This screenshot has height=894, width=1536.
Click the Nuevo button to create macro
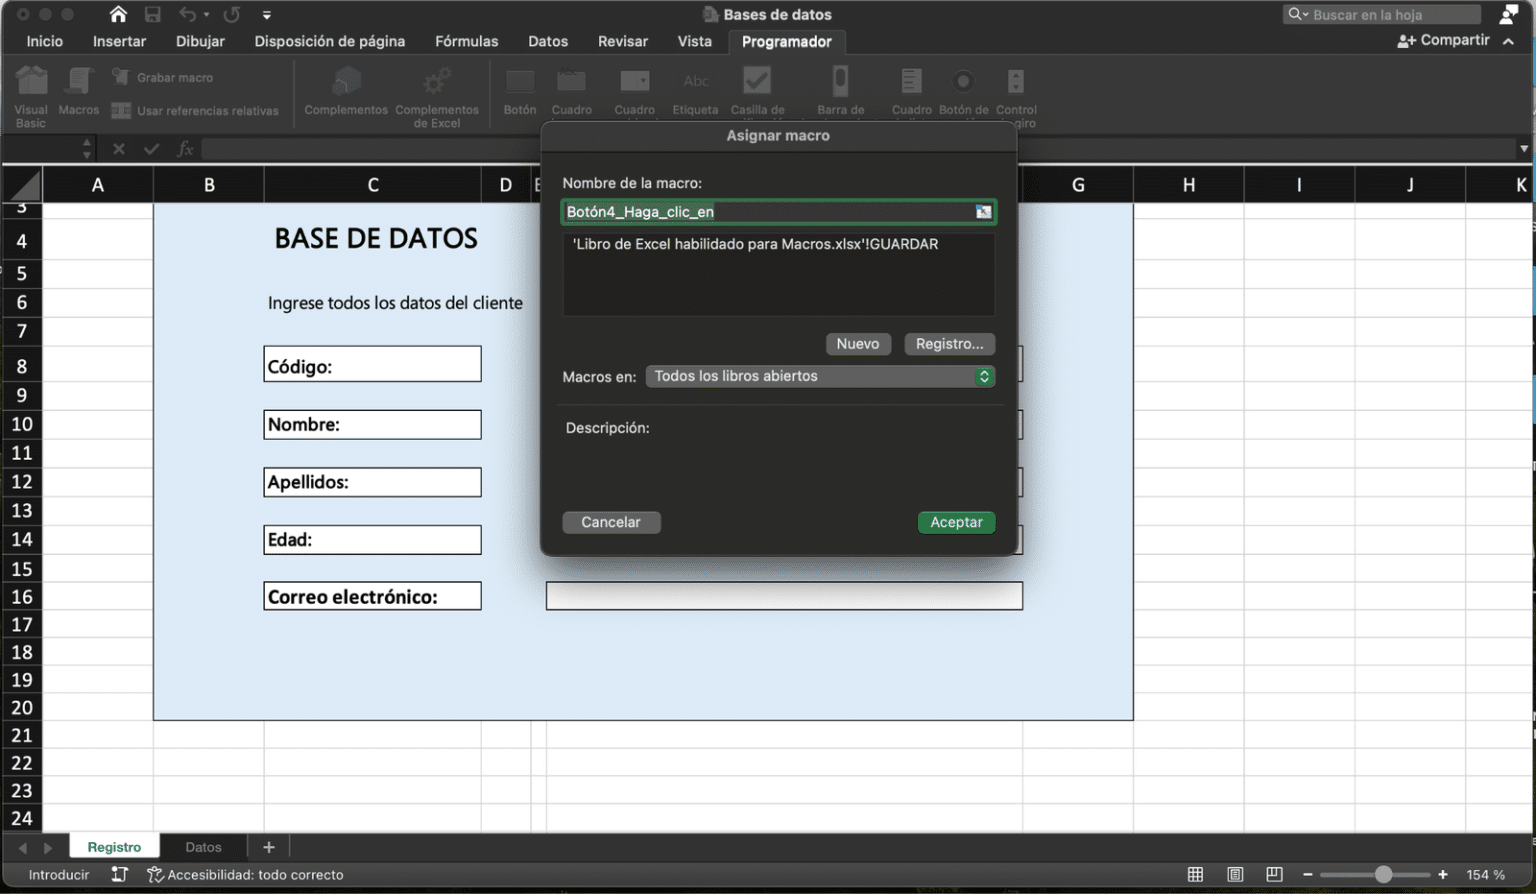click(858, 343)
